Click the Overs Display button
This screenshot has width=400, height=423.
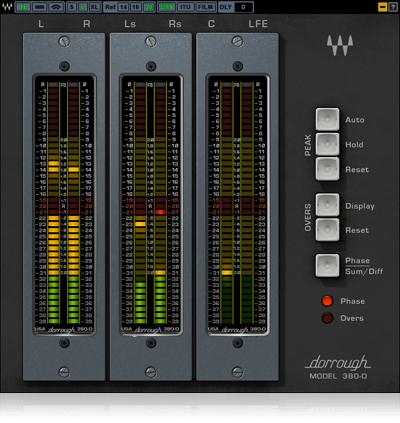point(327,205)
